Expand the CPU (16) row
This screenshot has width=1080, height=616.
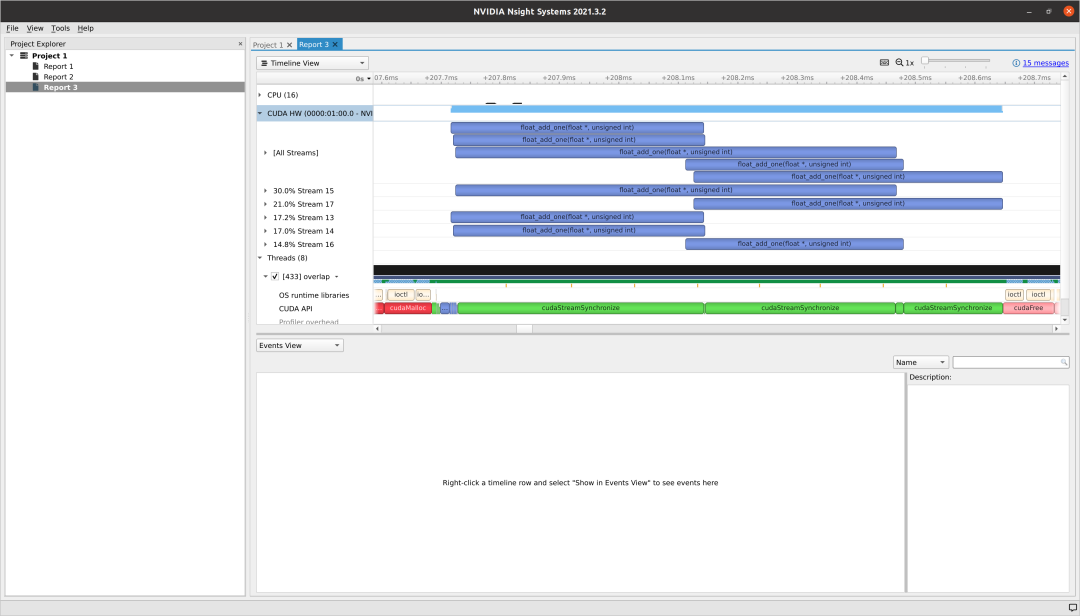pyautogui.click(x=260, y=95)
